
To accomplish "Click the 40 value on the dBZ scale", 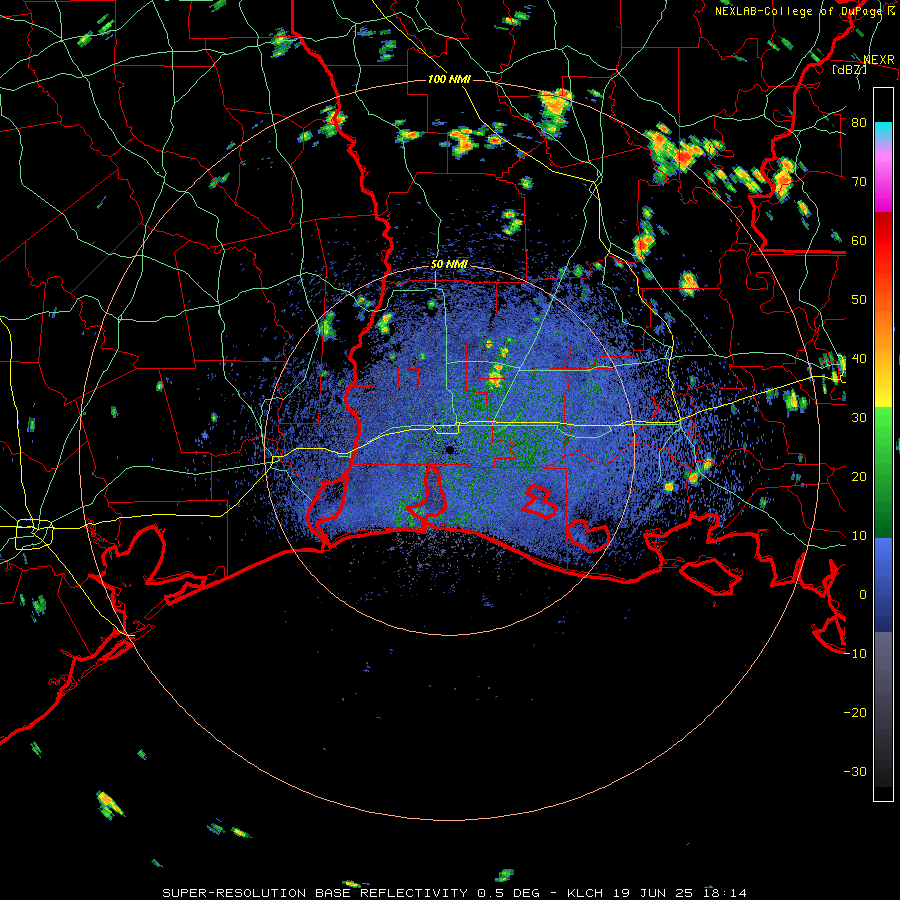I will (x=859, y=358).
